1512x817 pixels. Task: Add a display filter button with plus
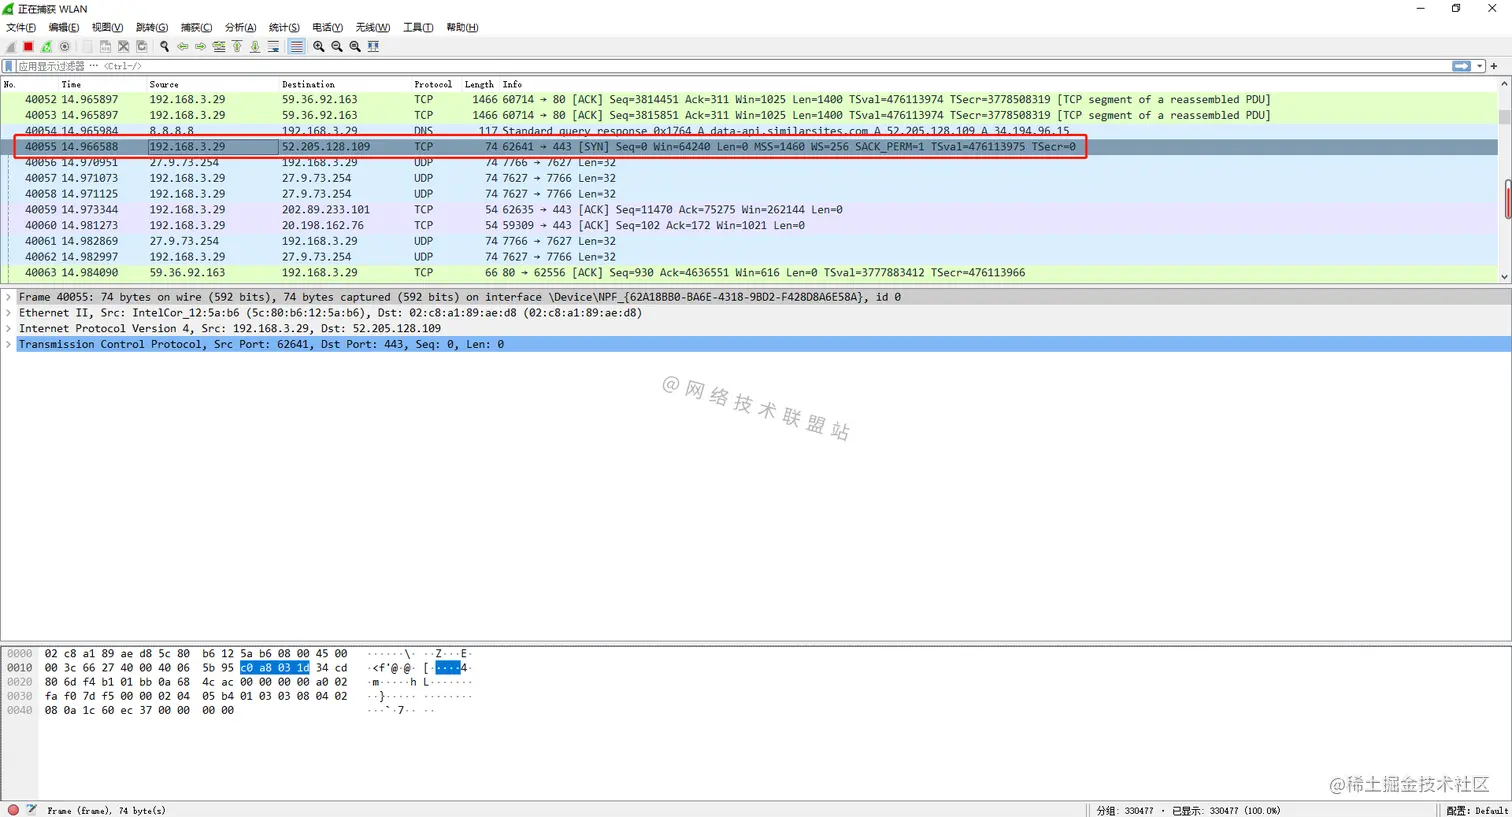click(x=1494, y=66)
